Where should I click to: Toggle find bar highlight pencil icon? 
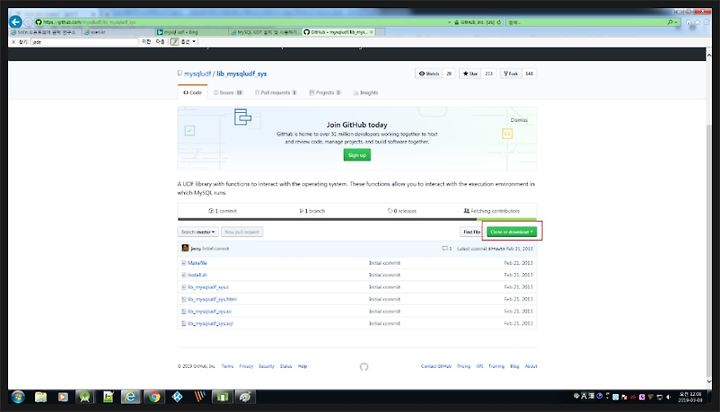click(x=174, y=42)
